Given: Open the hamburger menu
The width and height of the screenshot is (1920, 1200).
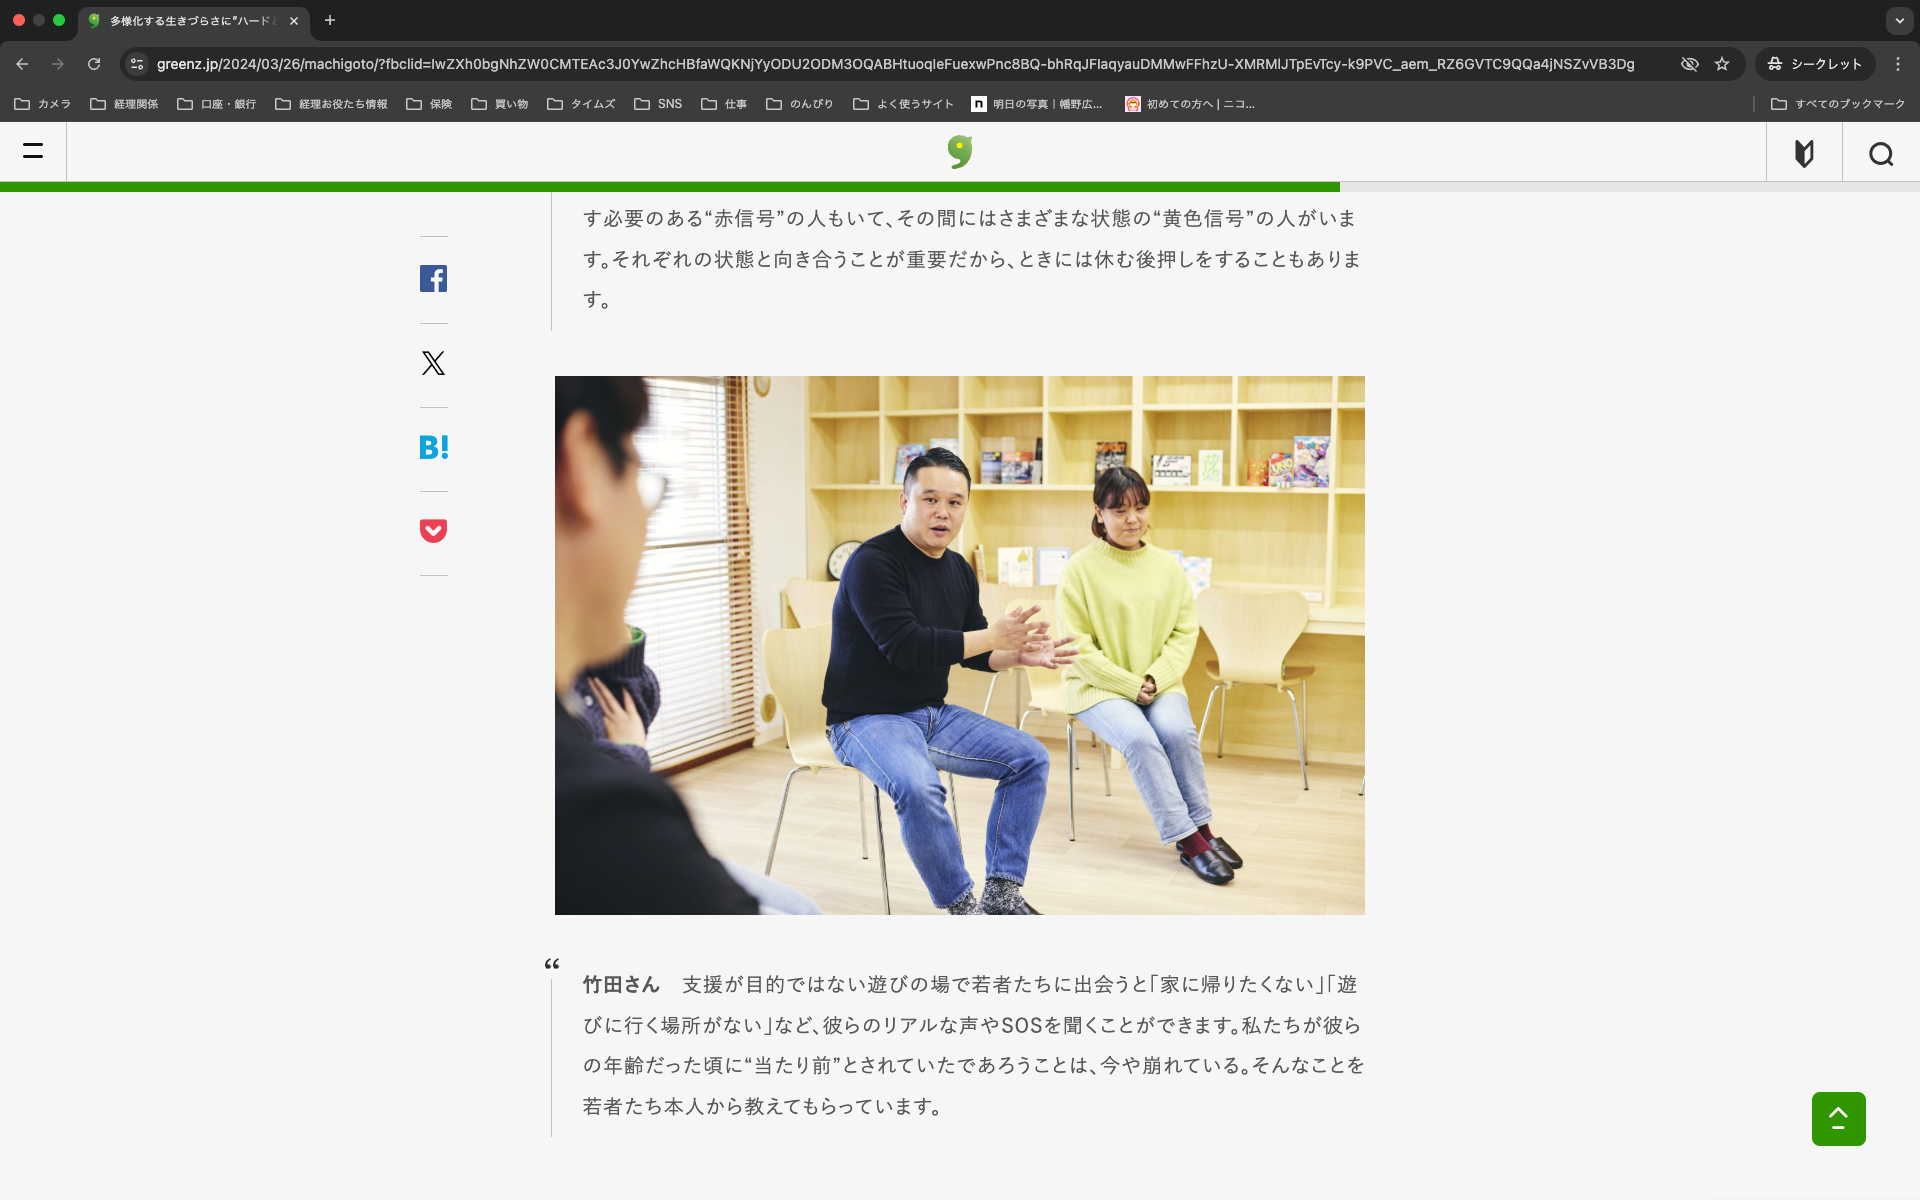Looking at the screenshot, I should tap(33, 152).
